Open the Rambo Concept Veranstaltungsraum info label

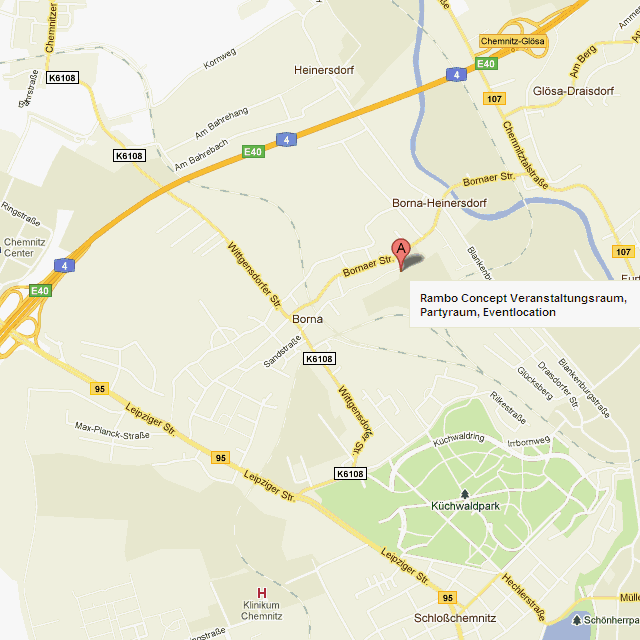pyautogui.click(x=524, y=304)
